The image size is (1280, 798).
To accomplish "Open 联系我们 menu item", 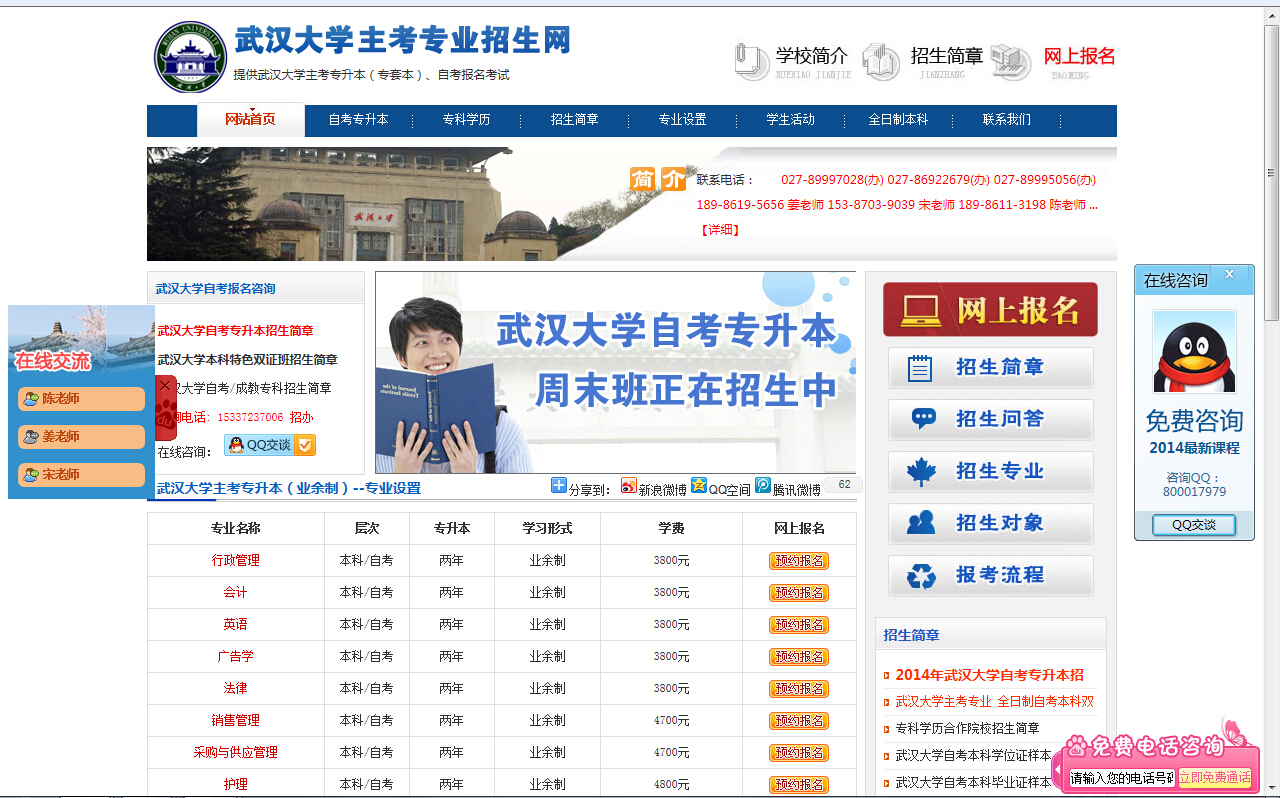I will 1006,120.
